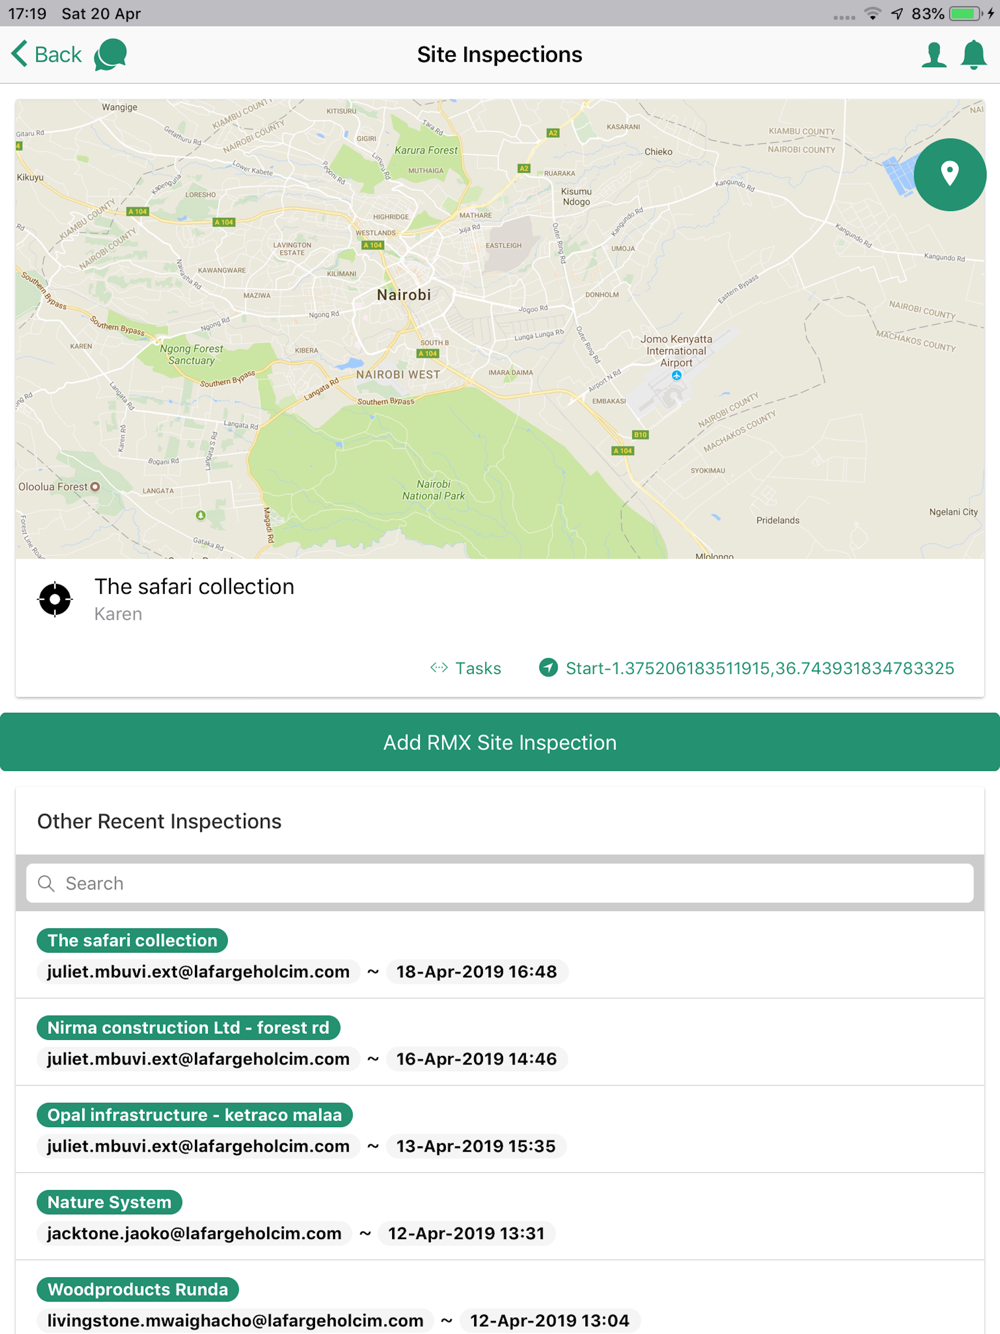
Task: Open the notifications bell
Action: tap(973, 55)
